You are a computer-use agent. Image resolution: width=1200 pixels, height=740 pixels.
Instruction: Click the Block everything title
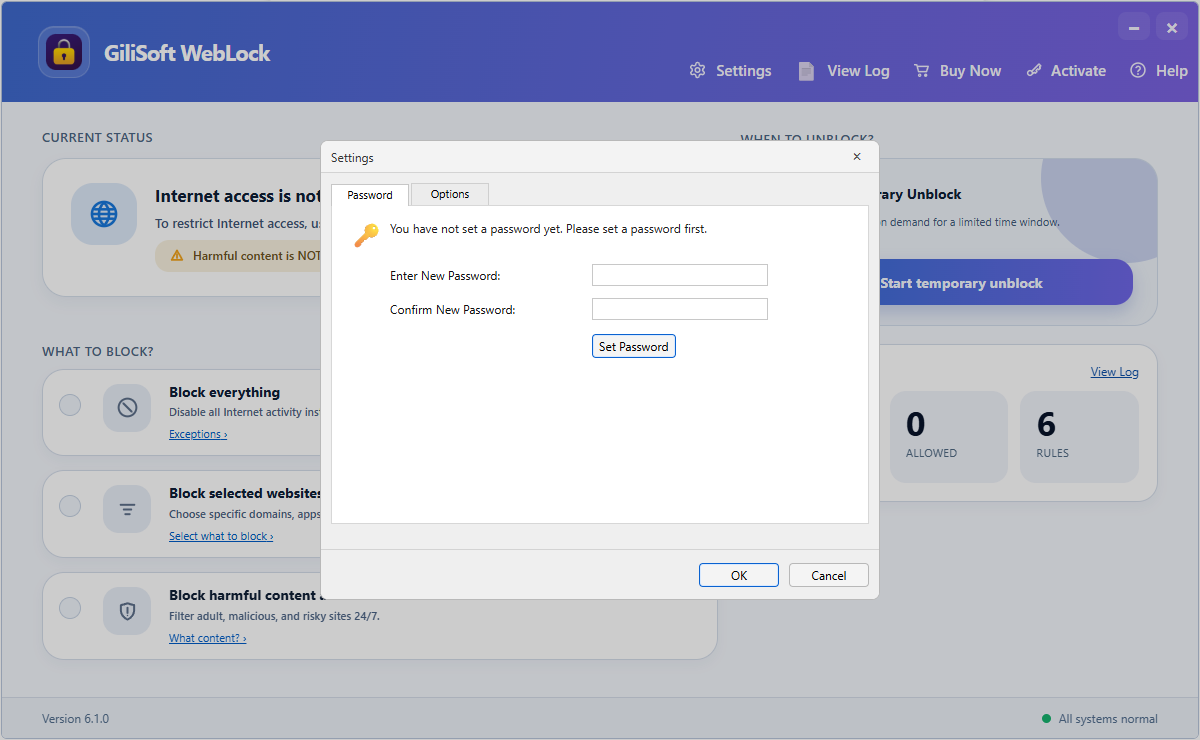[225, 393]
